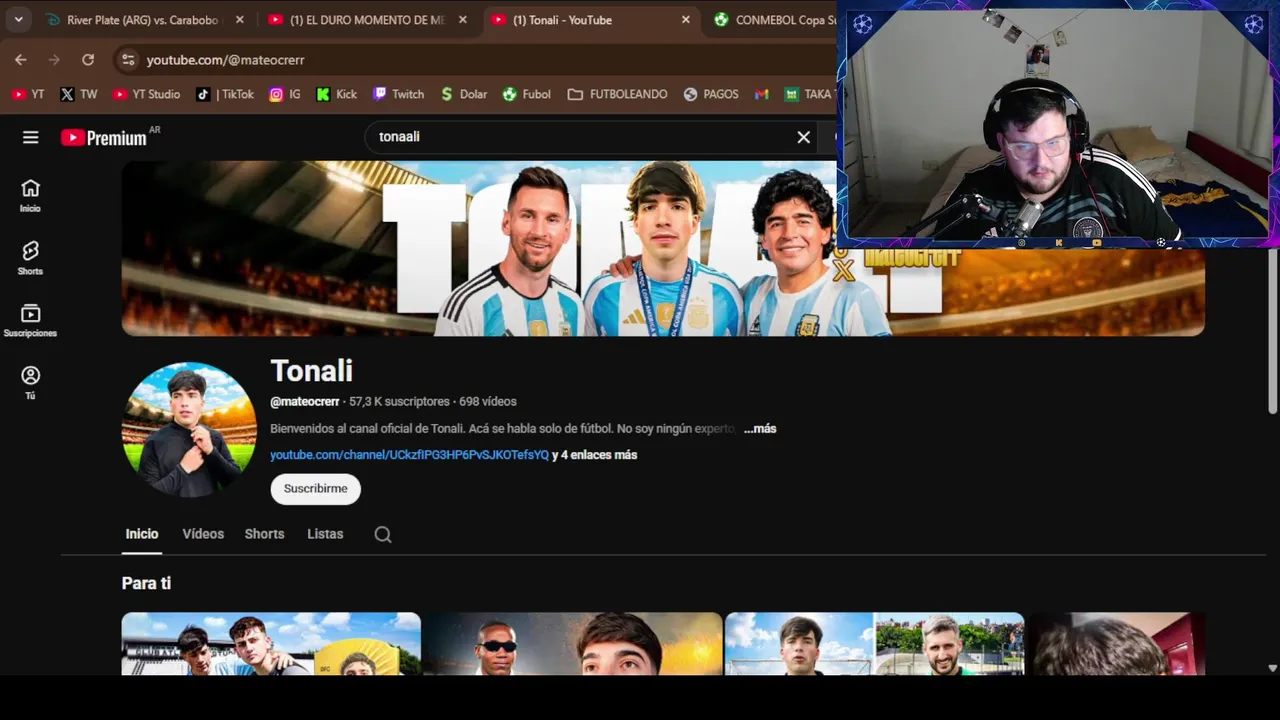Open Suscripciones in the sidebar
Viewport: 1280px width, 720px height.
tap(30, 320)
